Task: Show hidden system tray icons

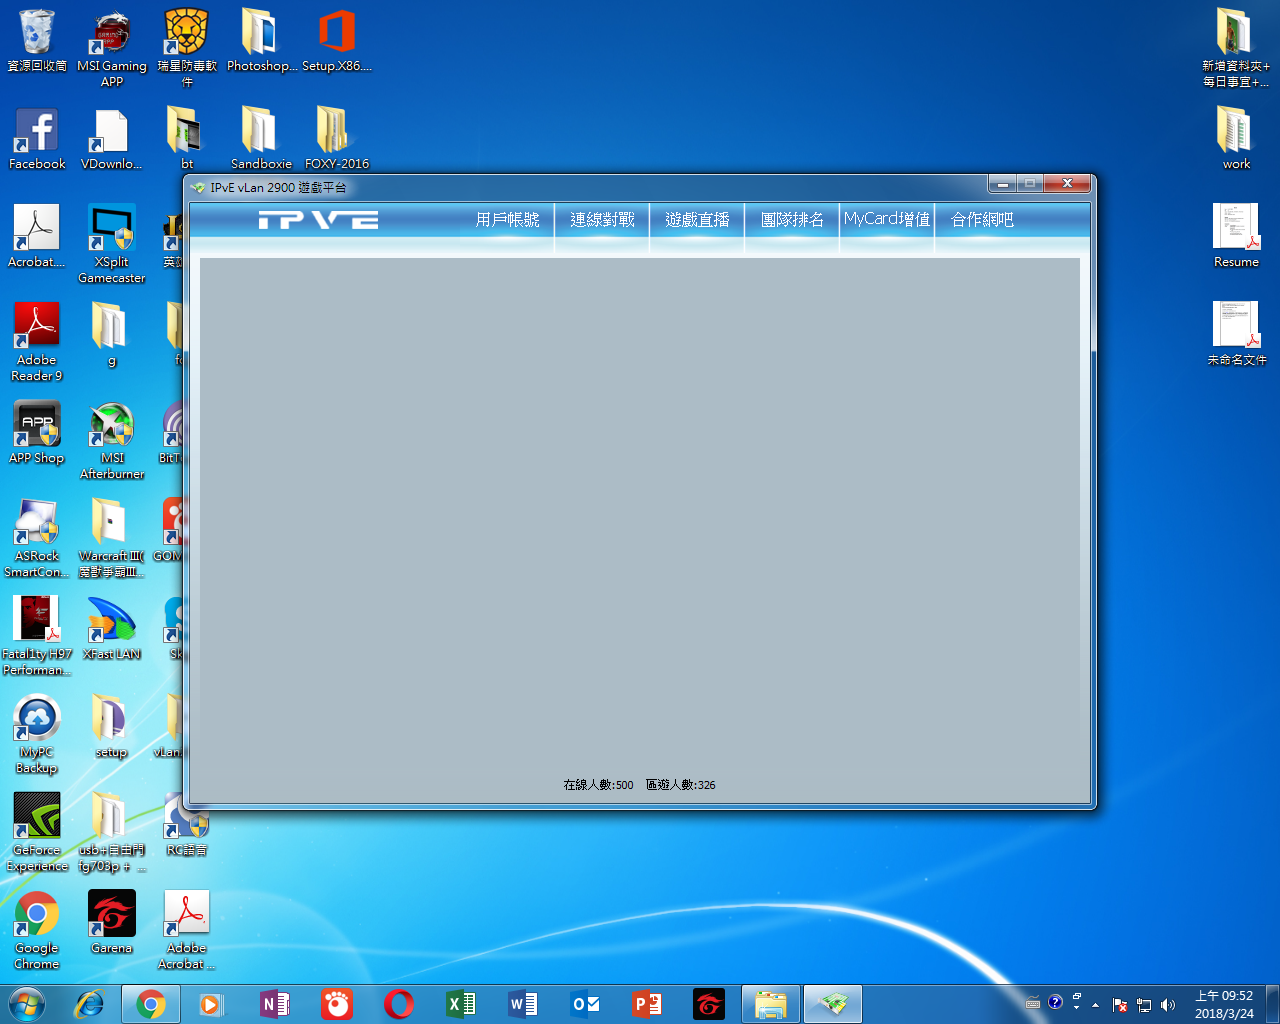Action: (1096, 1004)
